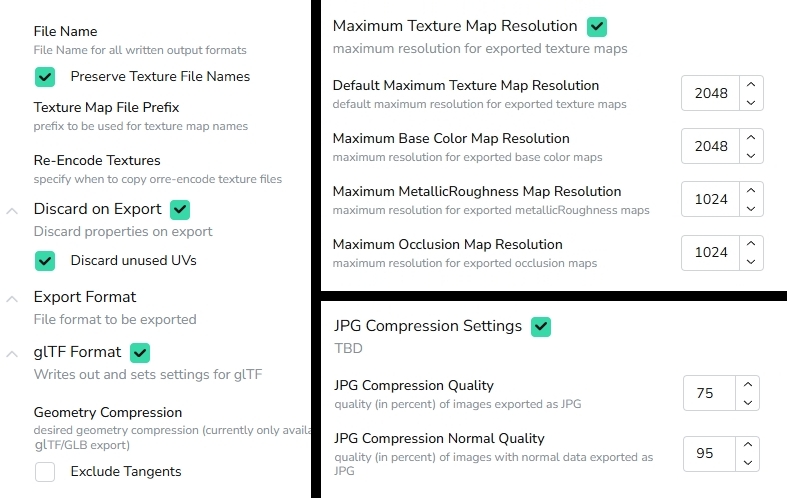Increase Maximum Base Color Map Resolution
Screen dimensions: 787x498
tap(751, 137)
